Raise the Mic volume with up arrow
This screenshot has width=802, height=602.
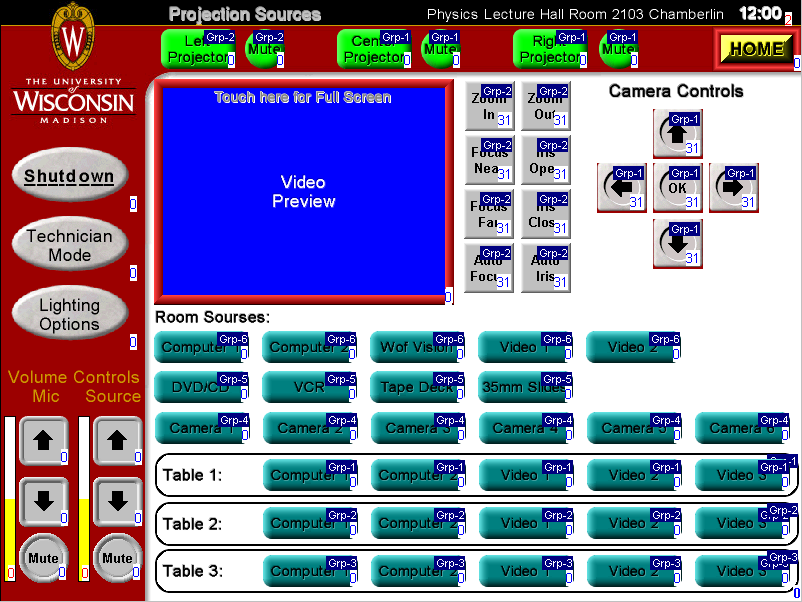pyautogui.click(x=44, y=440)
